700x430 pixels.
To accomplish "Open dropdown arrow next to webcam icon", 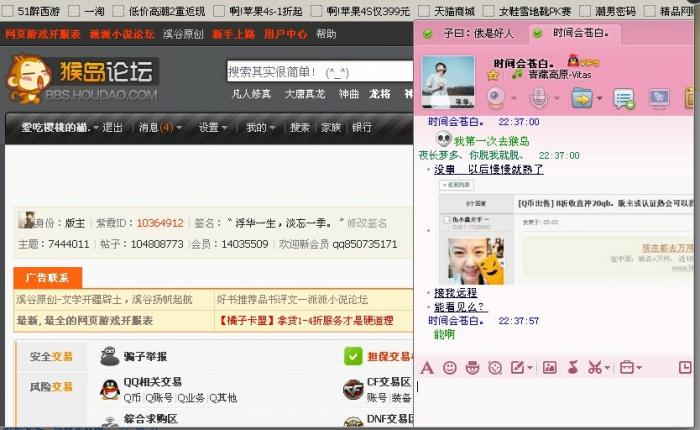I will 514,98.
